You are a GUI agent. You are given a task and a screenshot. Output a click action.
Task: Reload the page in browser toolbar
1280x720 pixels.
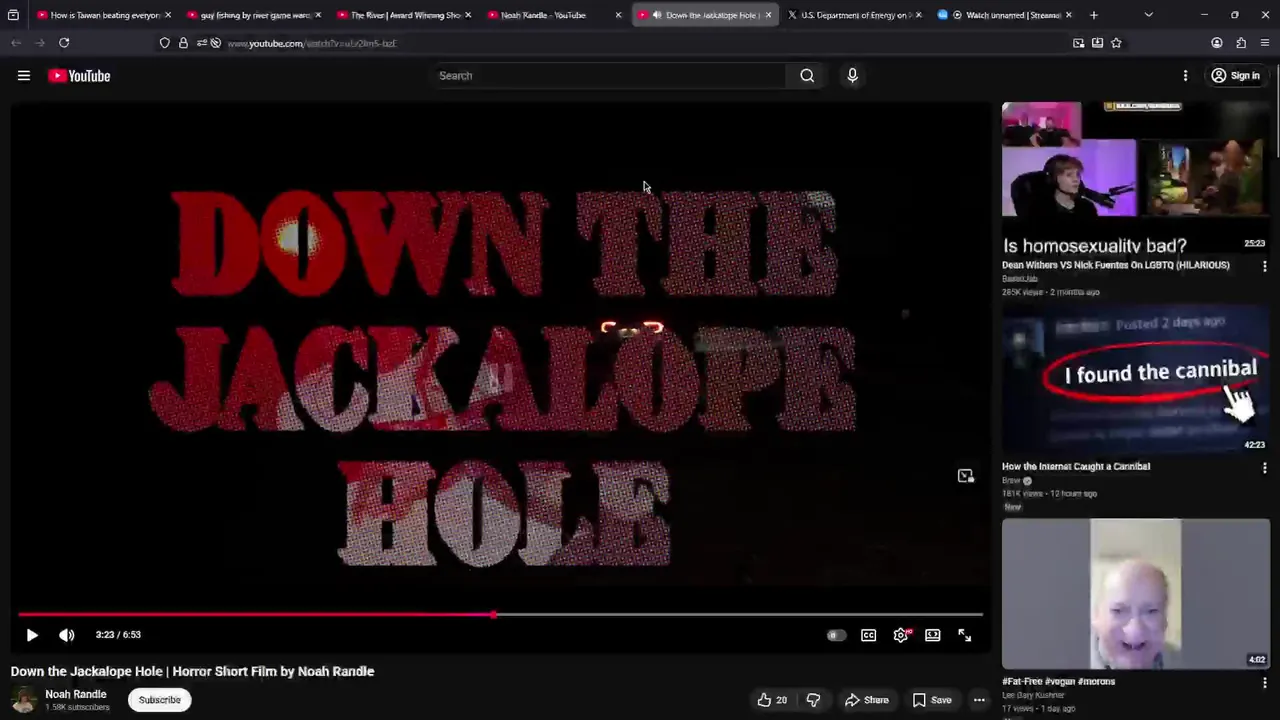click(x=64, y=43)
